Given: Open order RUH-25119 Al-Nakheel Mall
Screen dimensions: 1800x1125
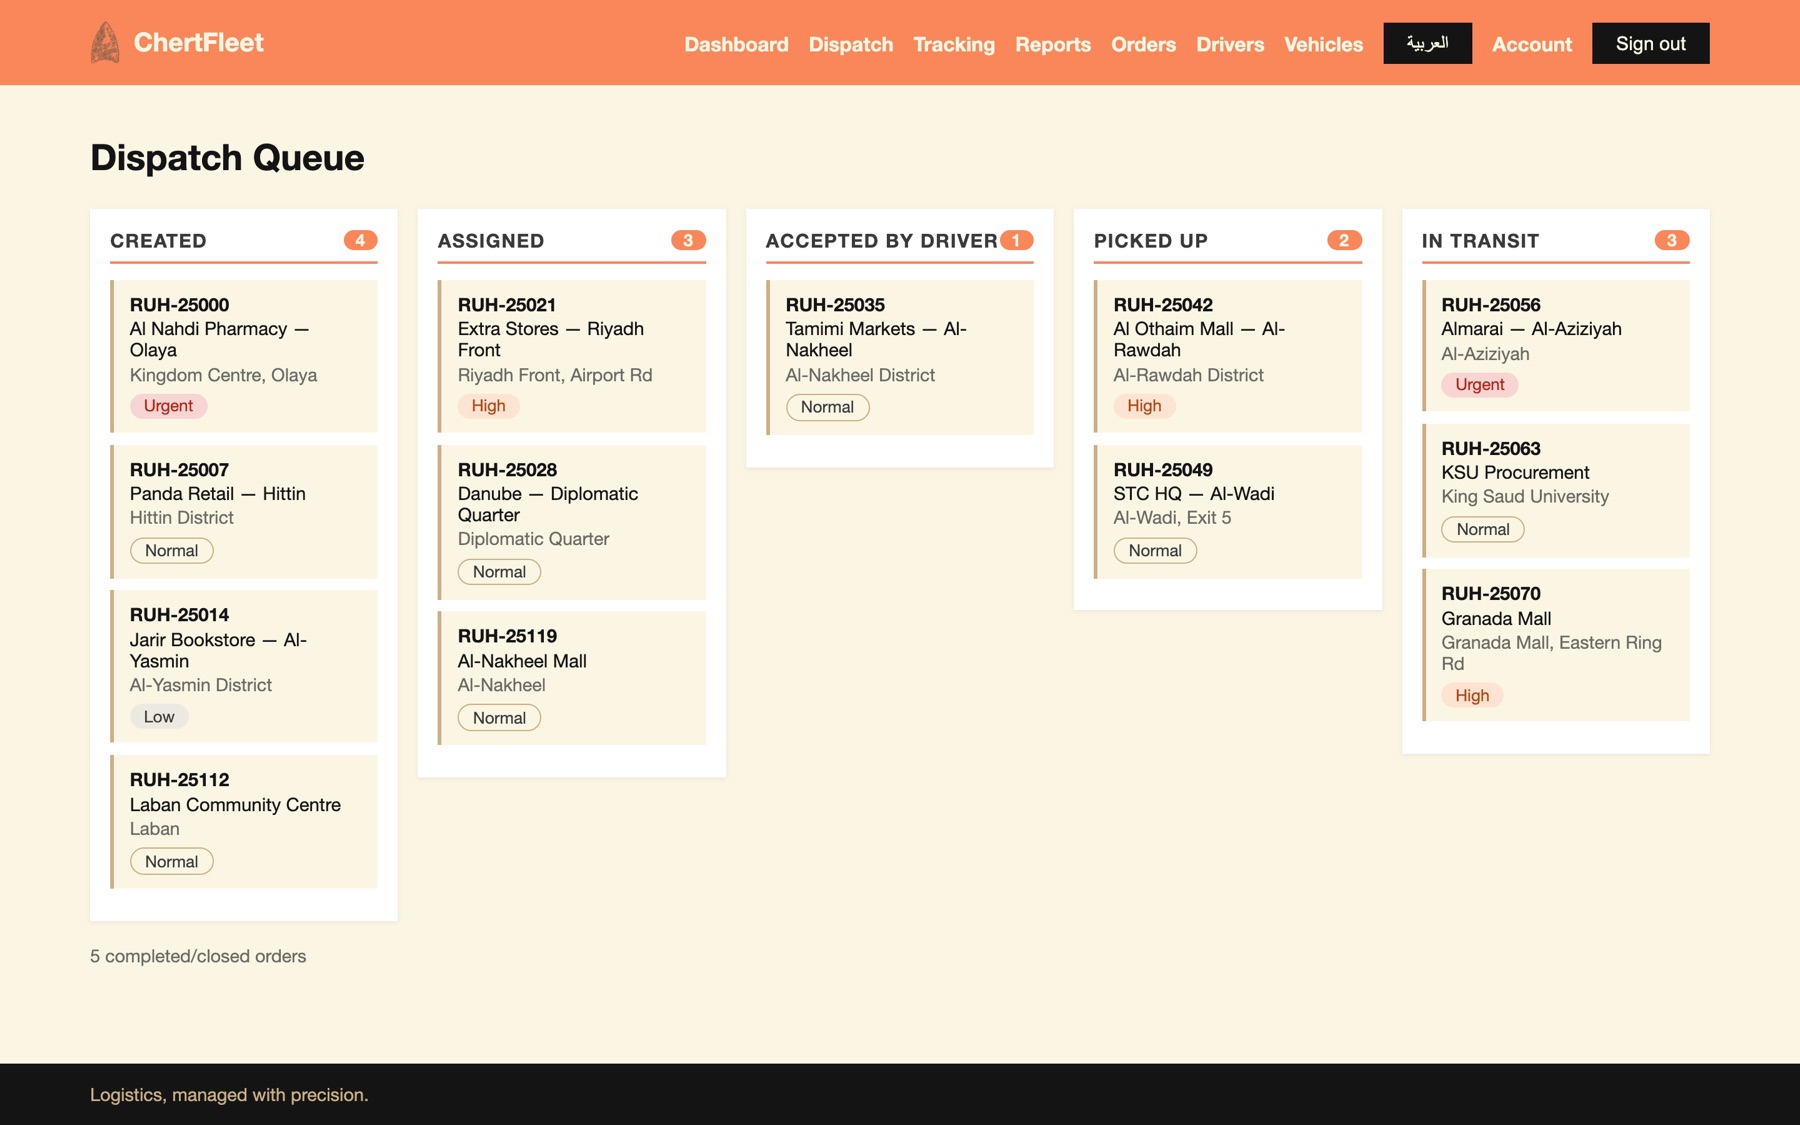Looking at the screenshot, I should coord(572,678).
